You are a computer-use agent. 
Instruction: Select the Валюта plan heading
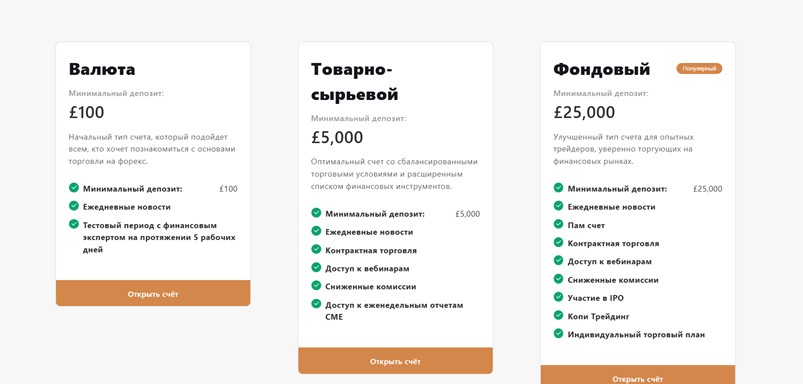pos(102,69)
